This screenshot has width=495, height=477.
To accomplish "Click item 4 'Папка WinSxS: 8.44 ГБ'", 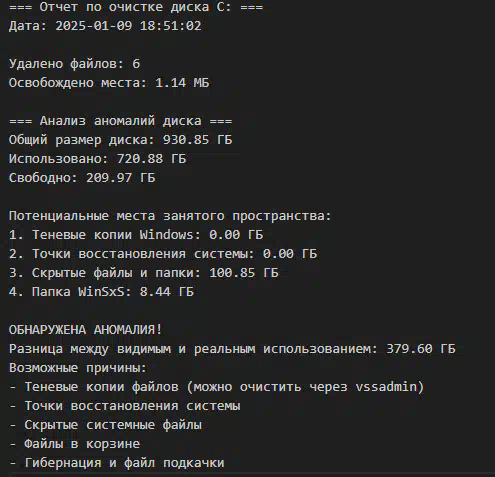I will click(101, 292).
